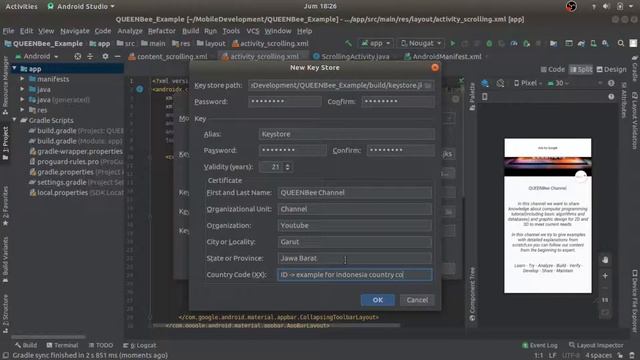Expand the java folder
This screenshot has width=640, height=360.
pyautogui.click(x=22, y=89)
